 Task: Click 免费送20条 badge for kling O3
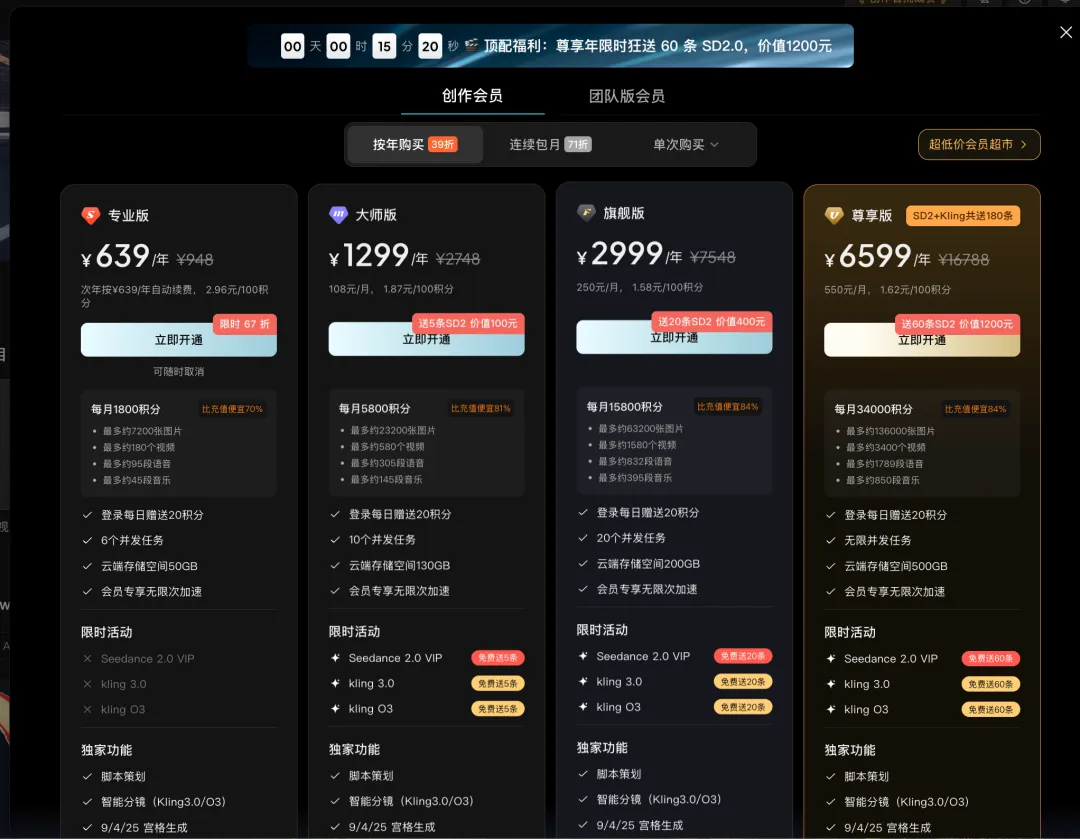[742, 707]
